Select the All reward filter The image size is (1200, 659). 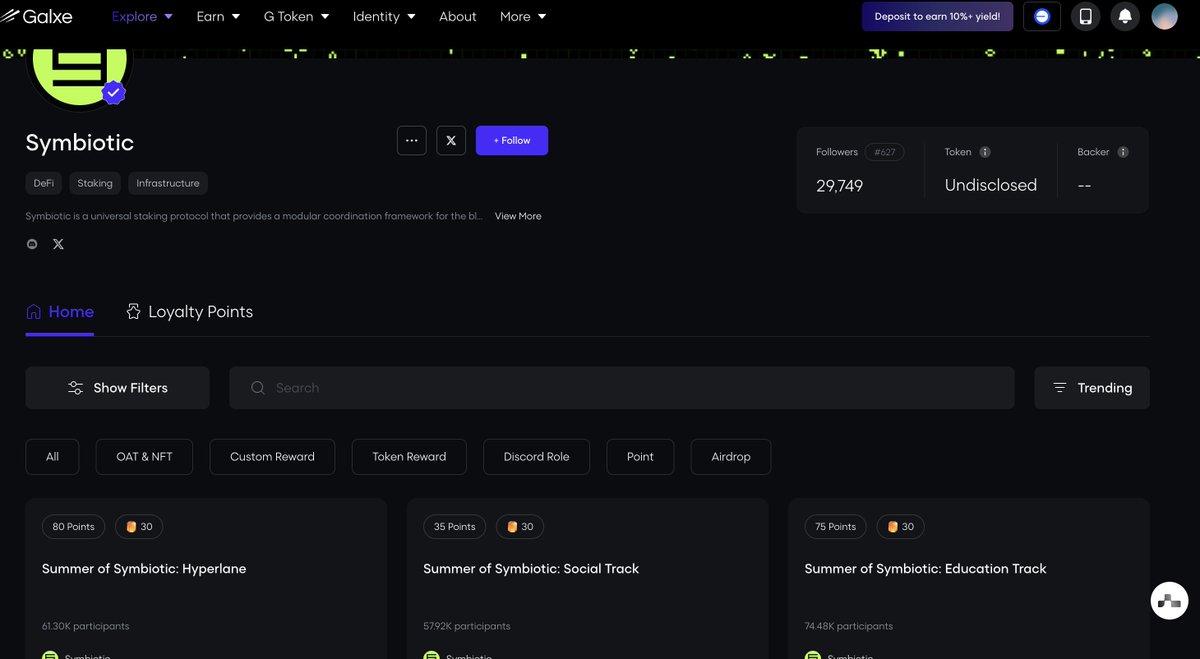pos(52,457)
